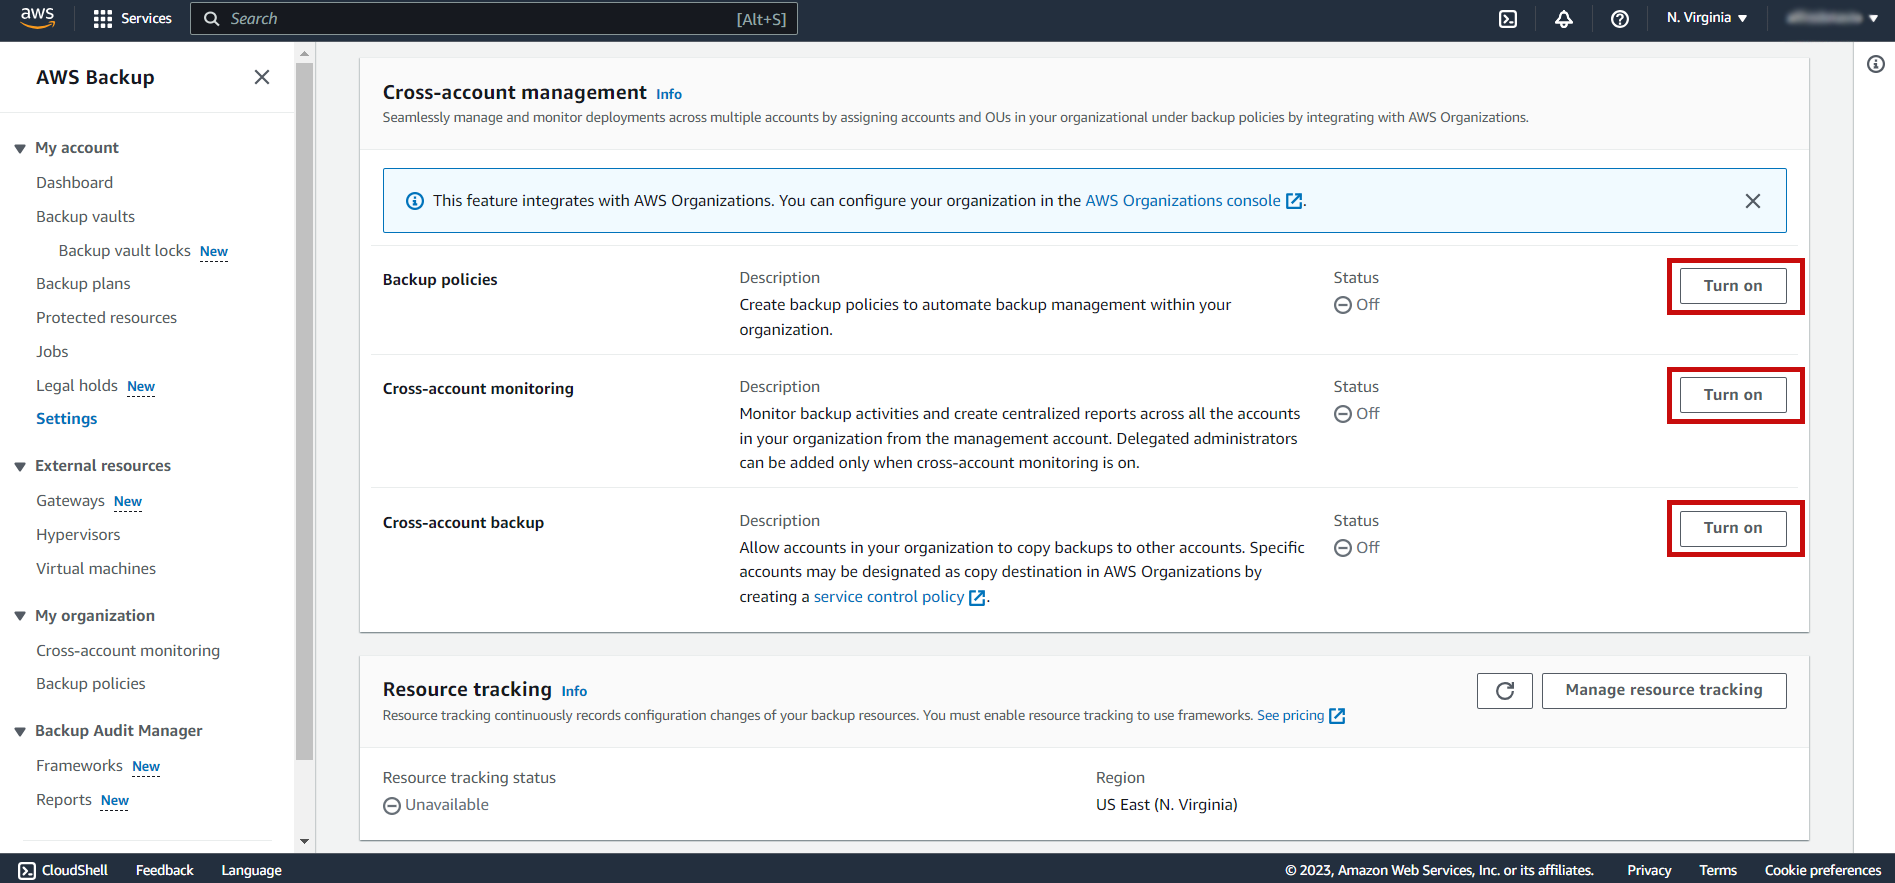This screenshot has height=883, width=1895.
Task: Open Feedback in the footer
Action: point(164,870)
